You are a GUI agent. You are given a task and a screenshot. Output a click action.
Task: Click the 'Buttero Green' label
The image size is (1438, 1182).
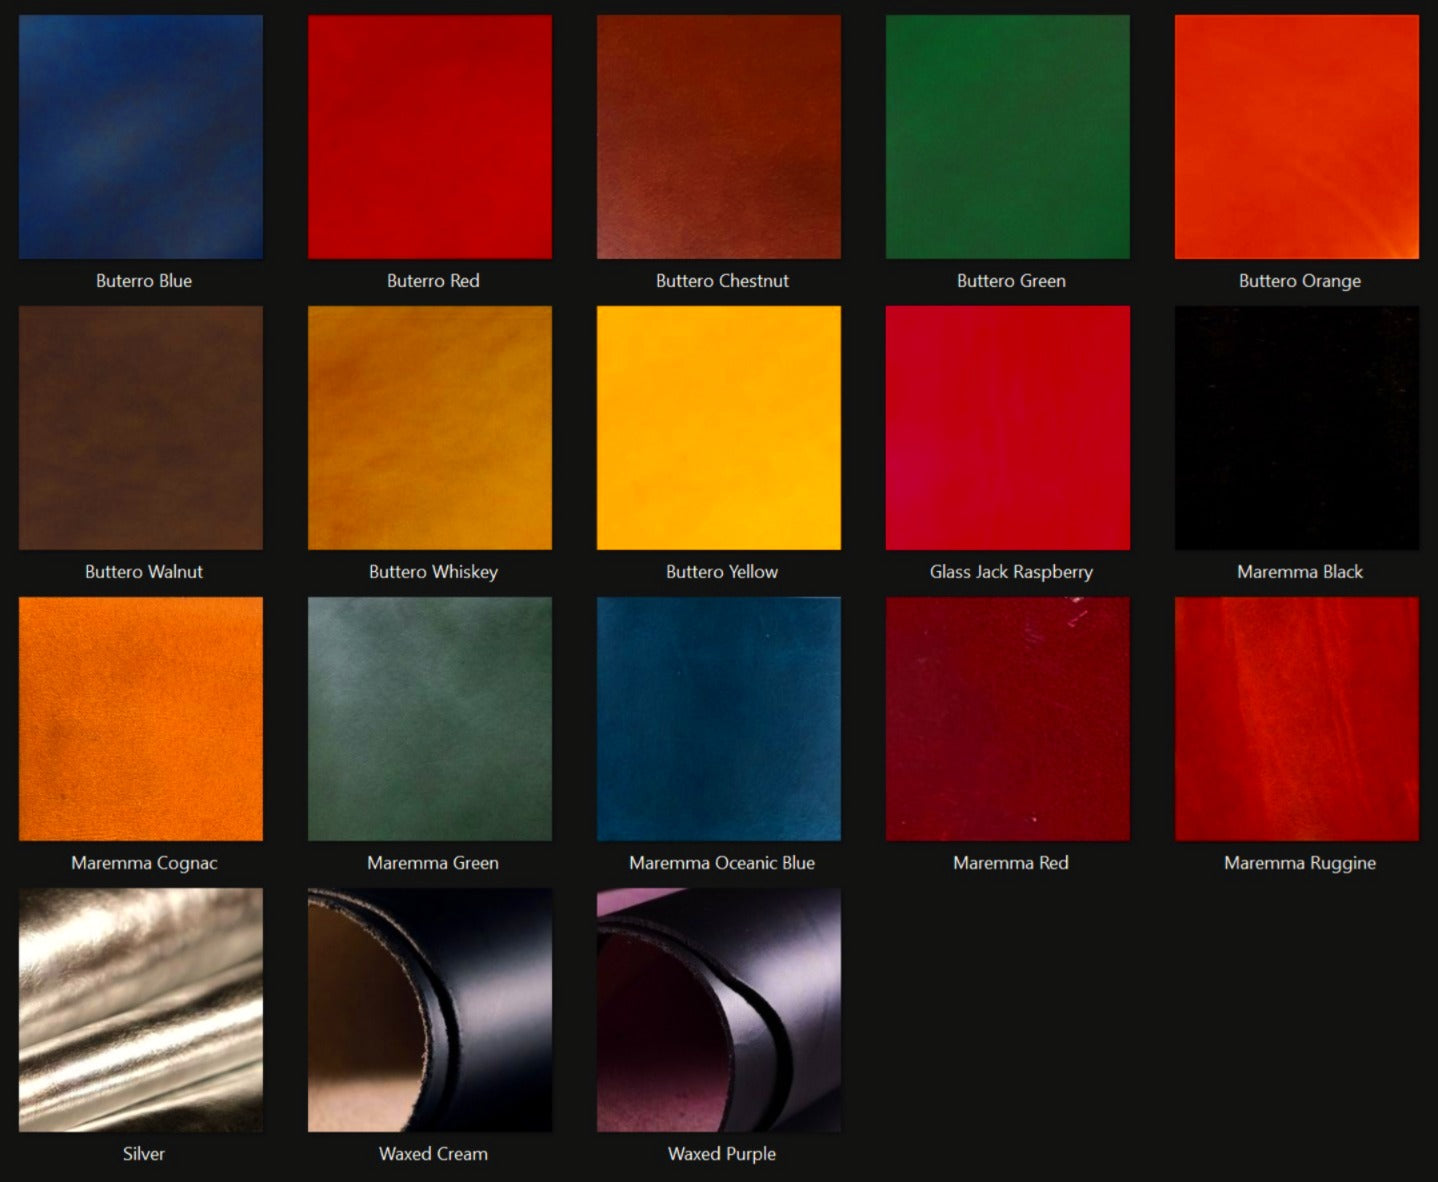(x=1011, y=281)
